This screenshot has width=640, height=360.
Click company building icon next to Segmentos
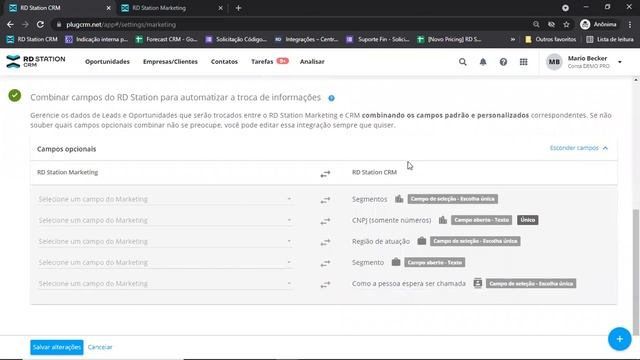[399, 199]
